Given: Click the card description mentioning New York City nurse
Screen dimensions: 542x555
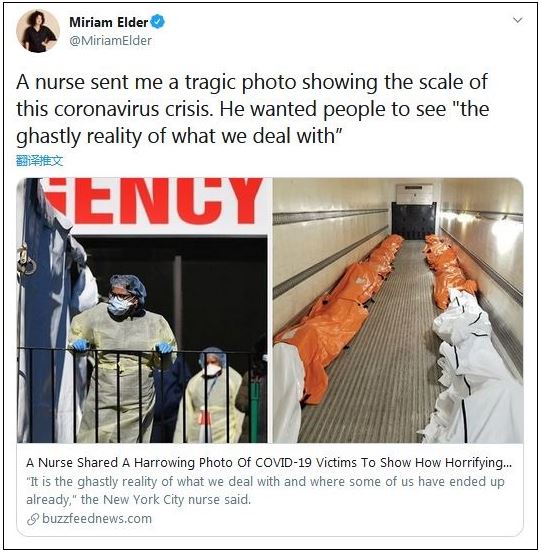Looking at the screenshot, I should [265, 491].
